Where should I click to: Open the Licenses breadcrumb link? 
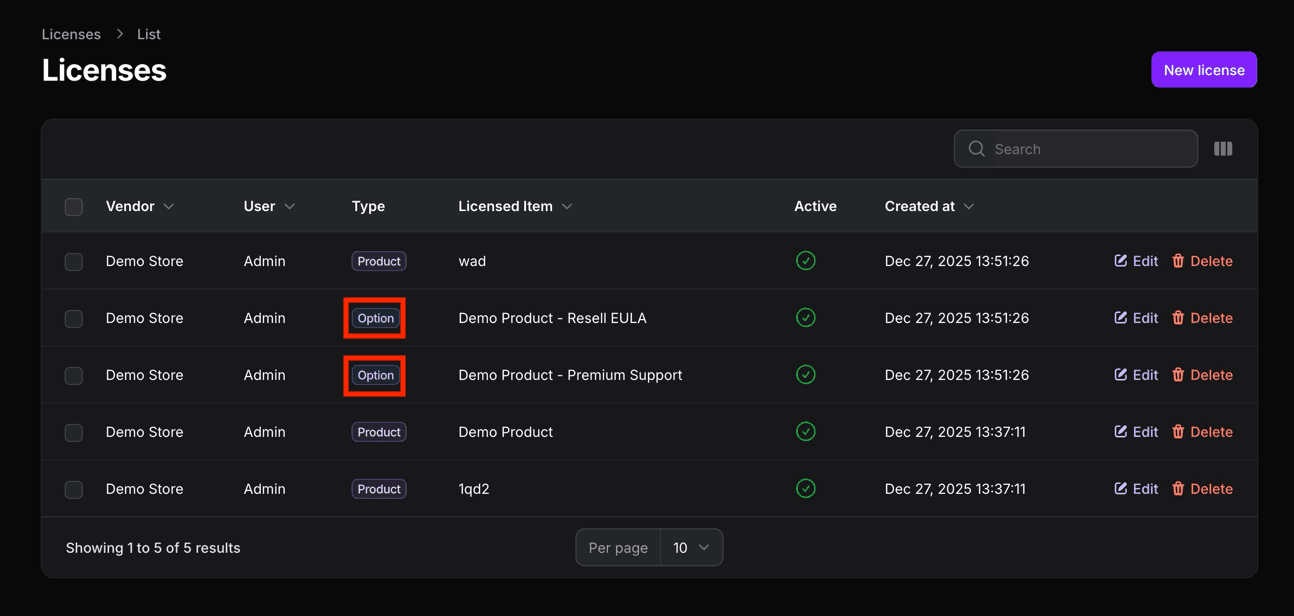(x=71, y=33)
